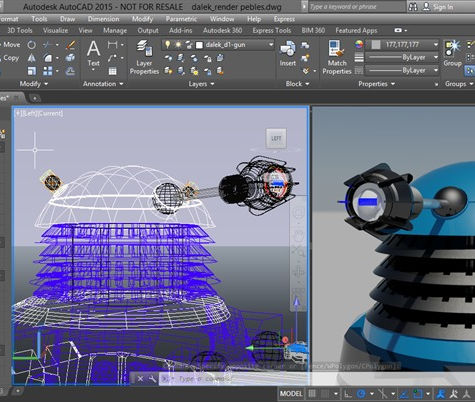Image resolution: width=475 pixels, height=402 pixels.
Task: Expand the Groups panel
Action: tap(459, 84)
